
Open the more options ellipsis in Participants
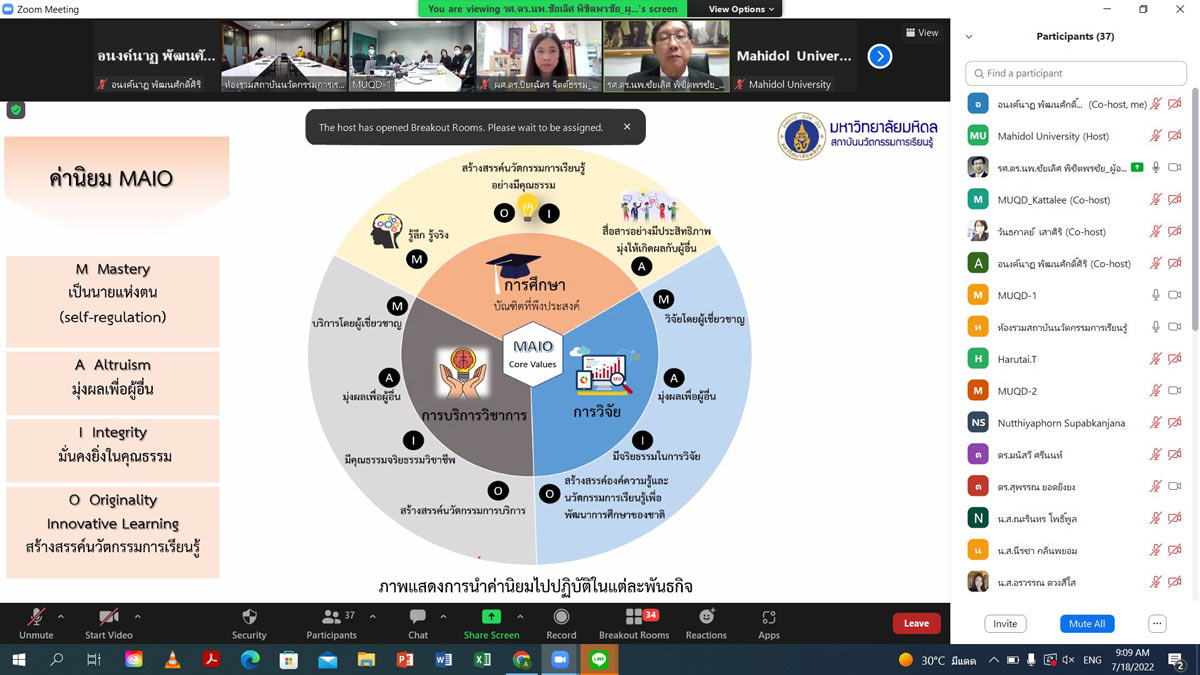click(1157, 624)
